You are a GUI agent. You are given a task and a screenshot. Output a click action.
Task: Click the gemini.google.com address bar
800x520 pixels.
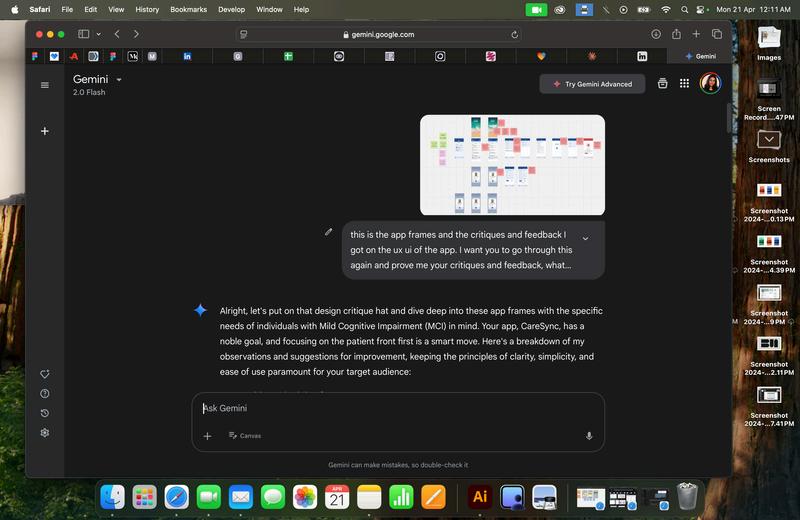tap(379, 35)
